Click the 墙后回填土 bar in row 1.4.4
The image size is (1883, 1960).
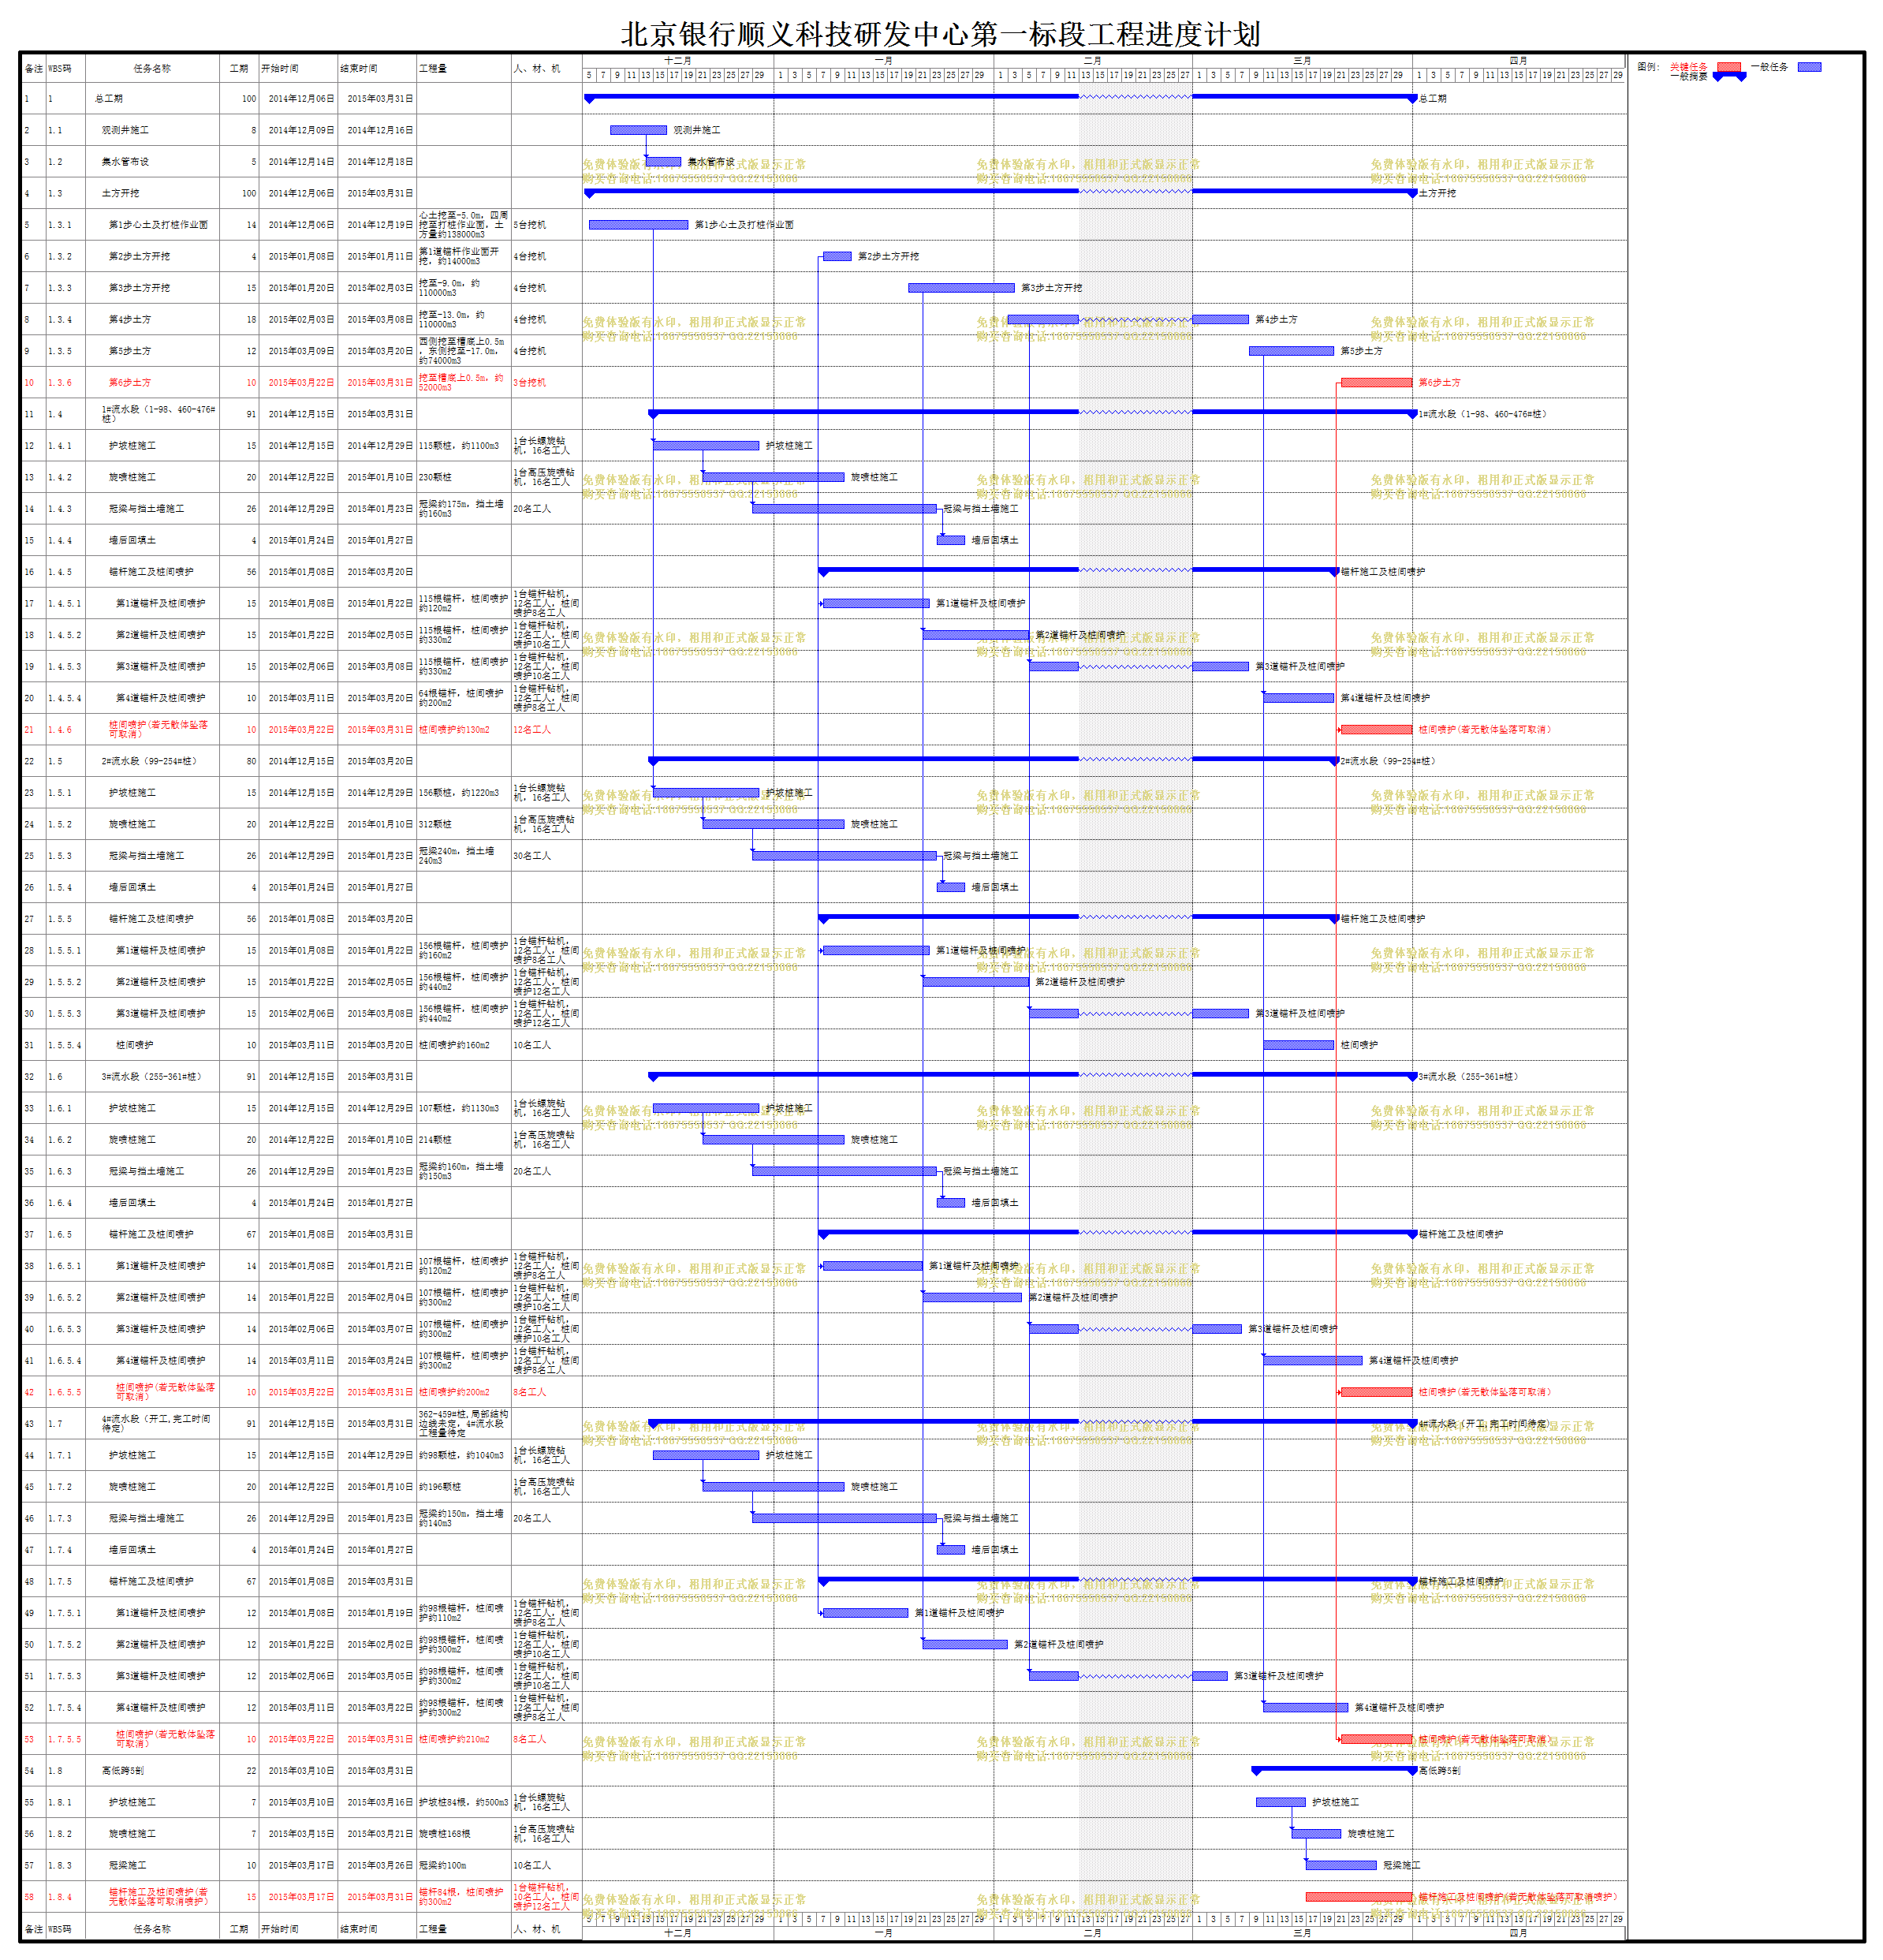pyautogui.click(x=951, y=540)
